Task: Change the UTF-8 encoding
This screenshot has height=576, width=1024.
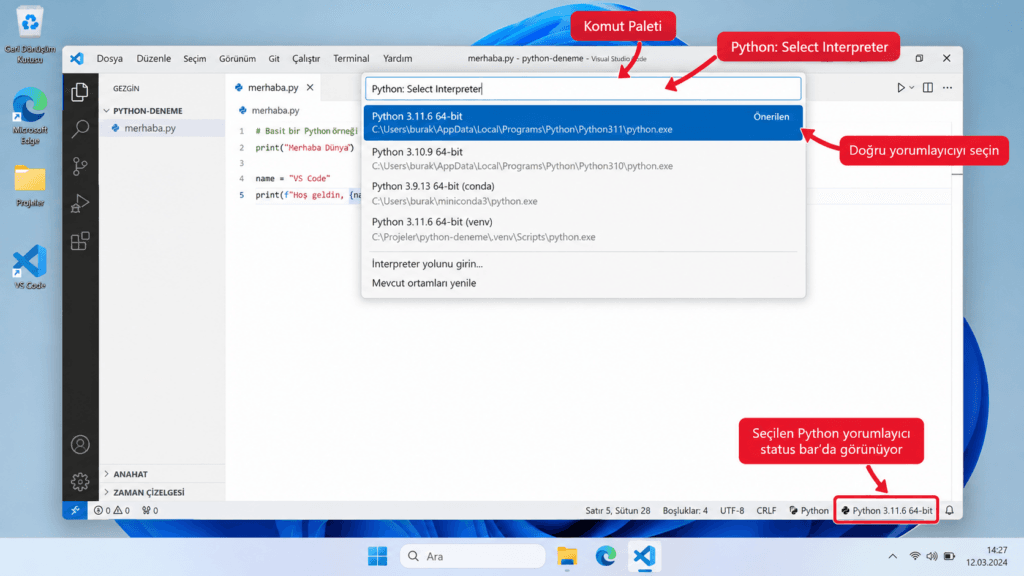Action: pyautogui.click(x=732, y=511)
